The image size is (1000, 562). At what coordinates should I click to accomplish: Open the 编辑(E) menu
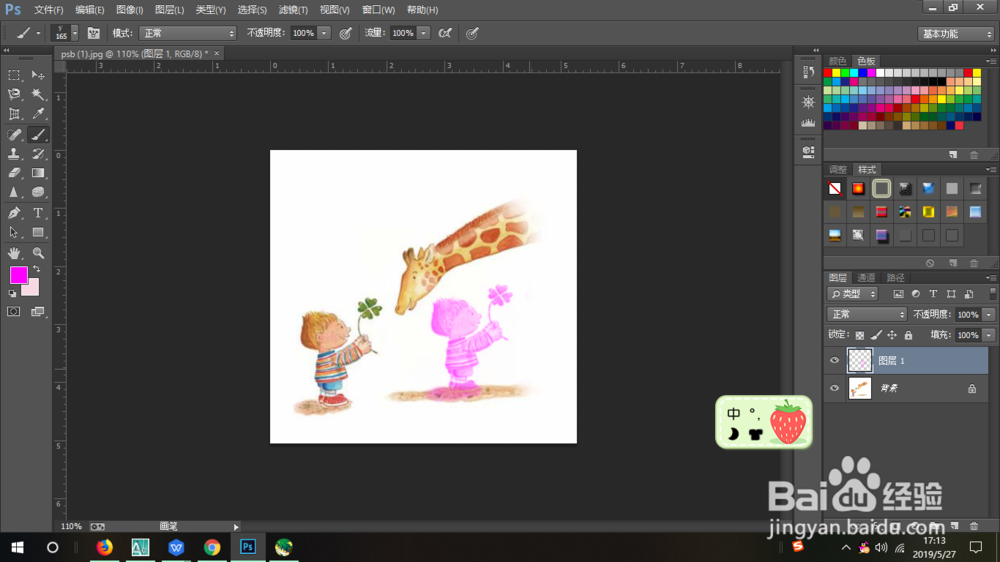click(x=89, y=10)
